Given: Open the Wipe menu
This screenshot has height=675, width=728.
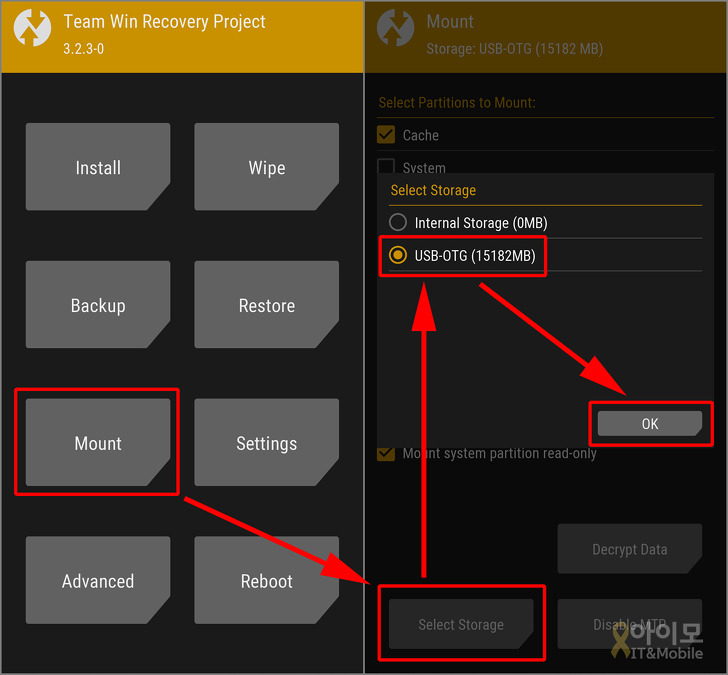Looking at the screenshot, I should 266,167.
